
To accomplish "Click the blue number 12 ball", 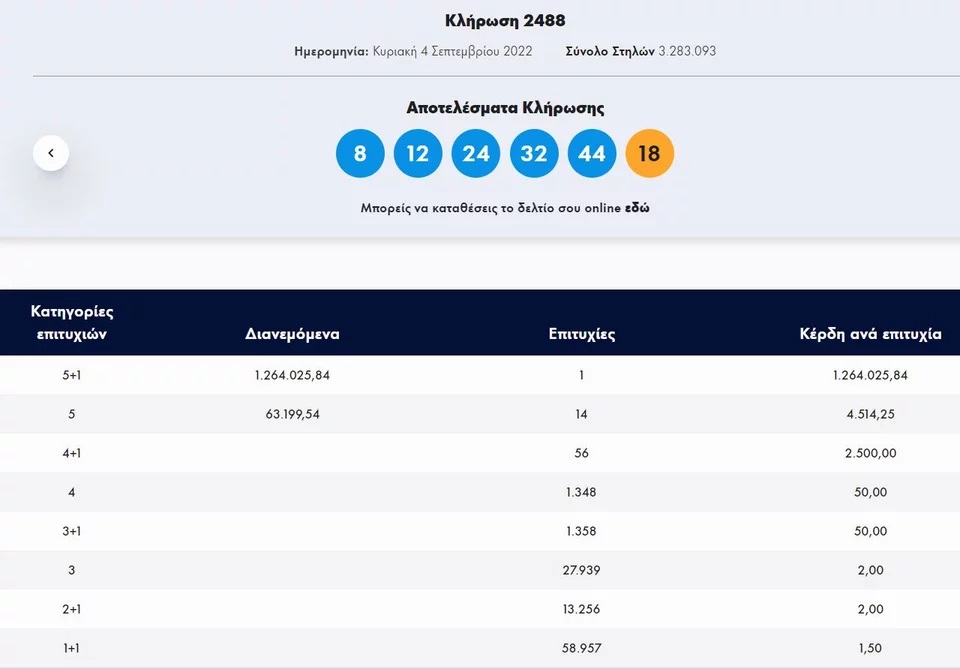I will point(418,154).
